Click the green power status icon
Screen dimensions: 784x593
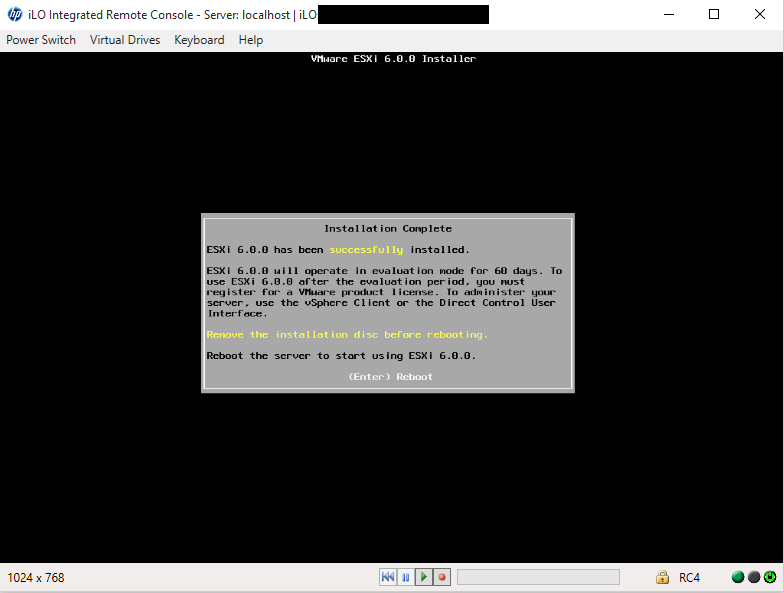(x=770, y=577)
